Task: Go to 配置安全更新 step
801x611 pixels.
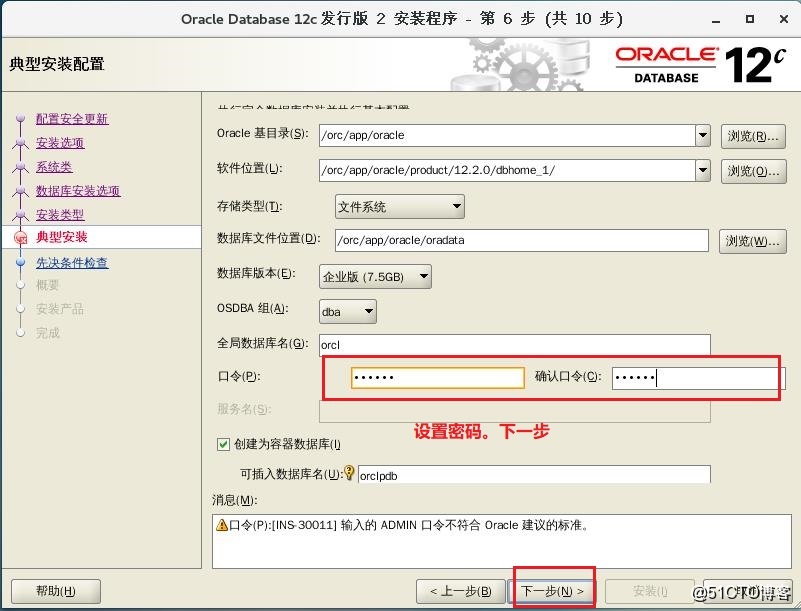Action: 72,119
